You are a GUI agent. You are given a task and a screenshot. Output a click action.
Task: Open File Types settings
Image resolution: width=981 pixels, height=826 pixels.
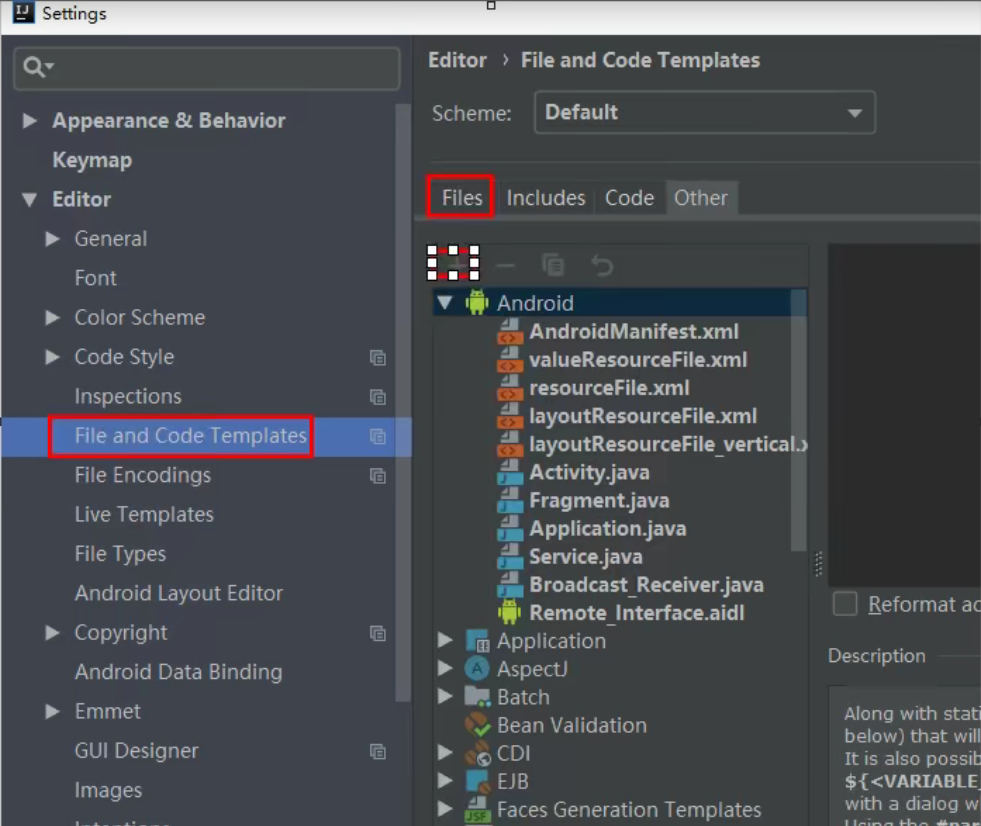120,554
